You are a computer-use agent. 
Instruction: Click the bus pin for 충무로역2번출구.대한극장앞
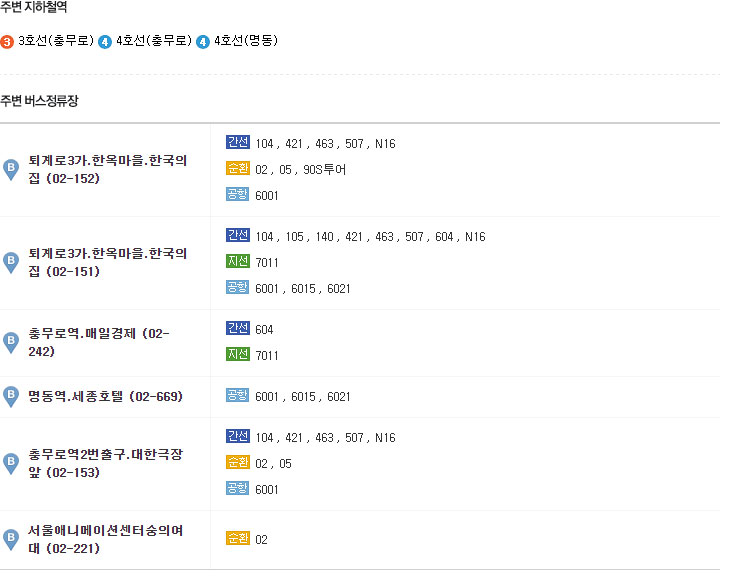(11, 464)
